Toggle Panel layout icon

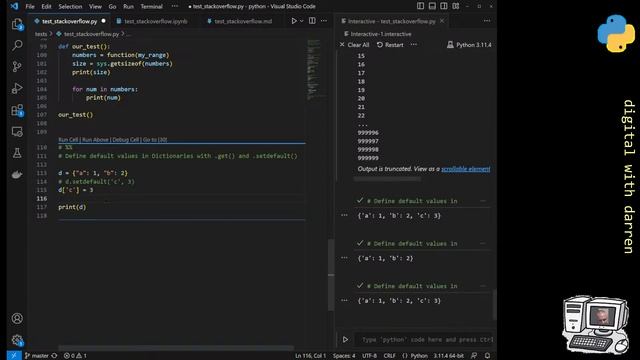[x=432, y=6]
